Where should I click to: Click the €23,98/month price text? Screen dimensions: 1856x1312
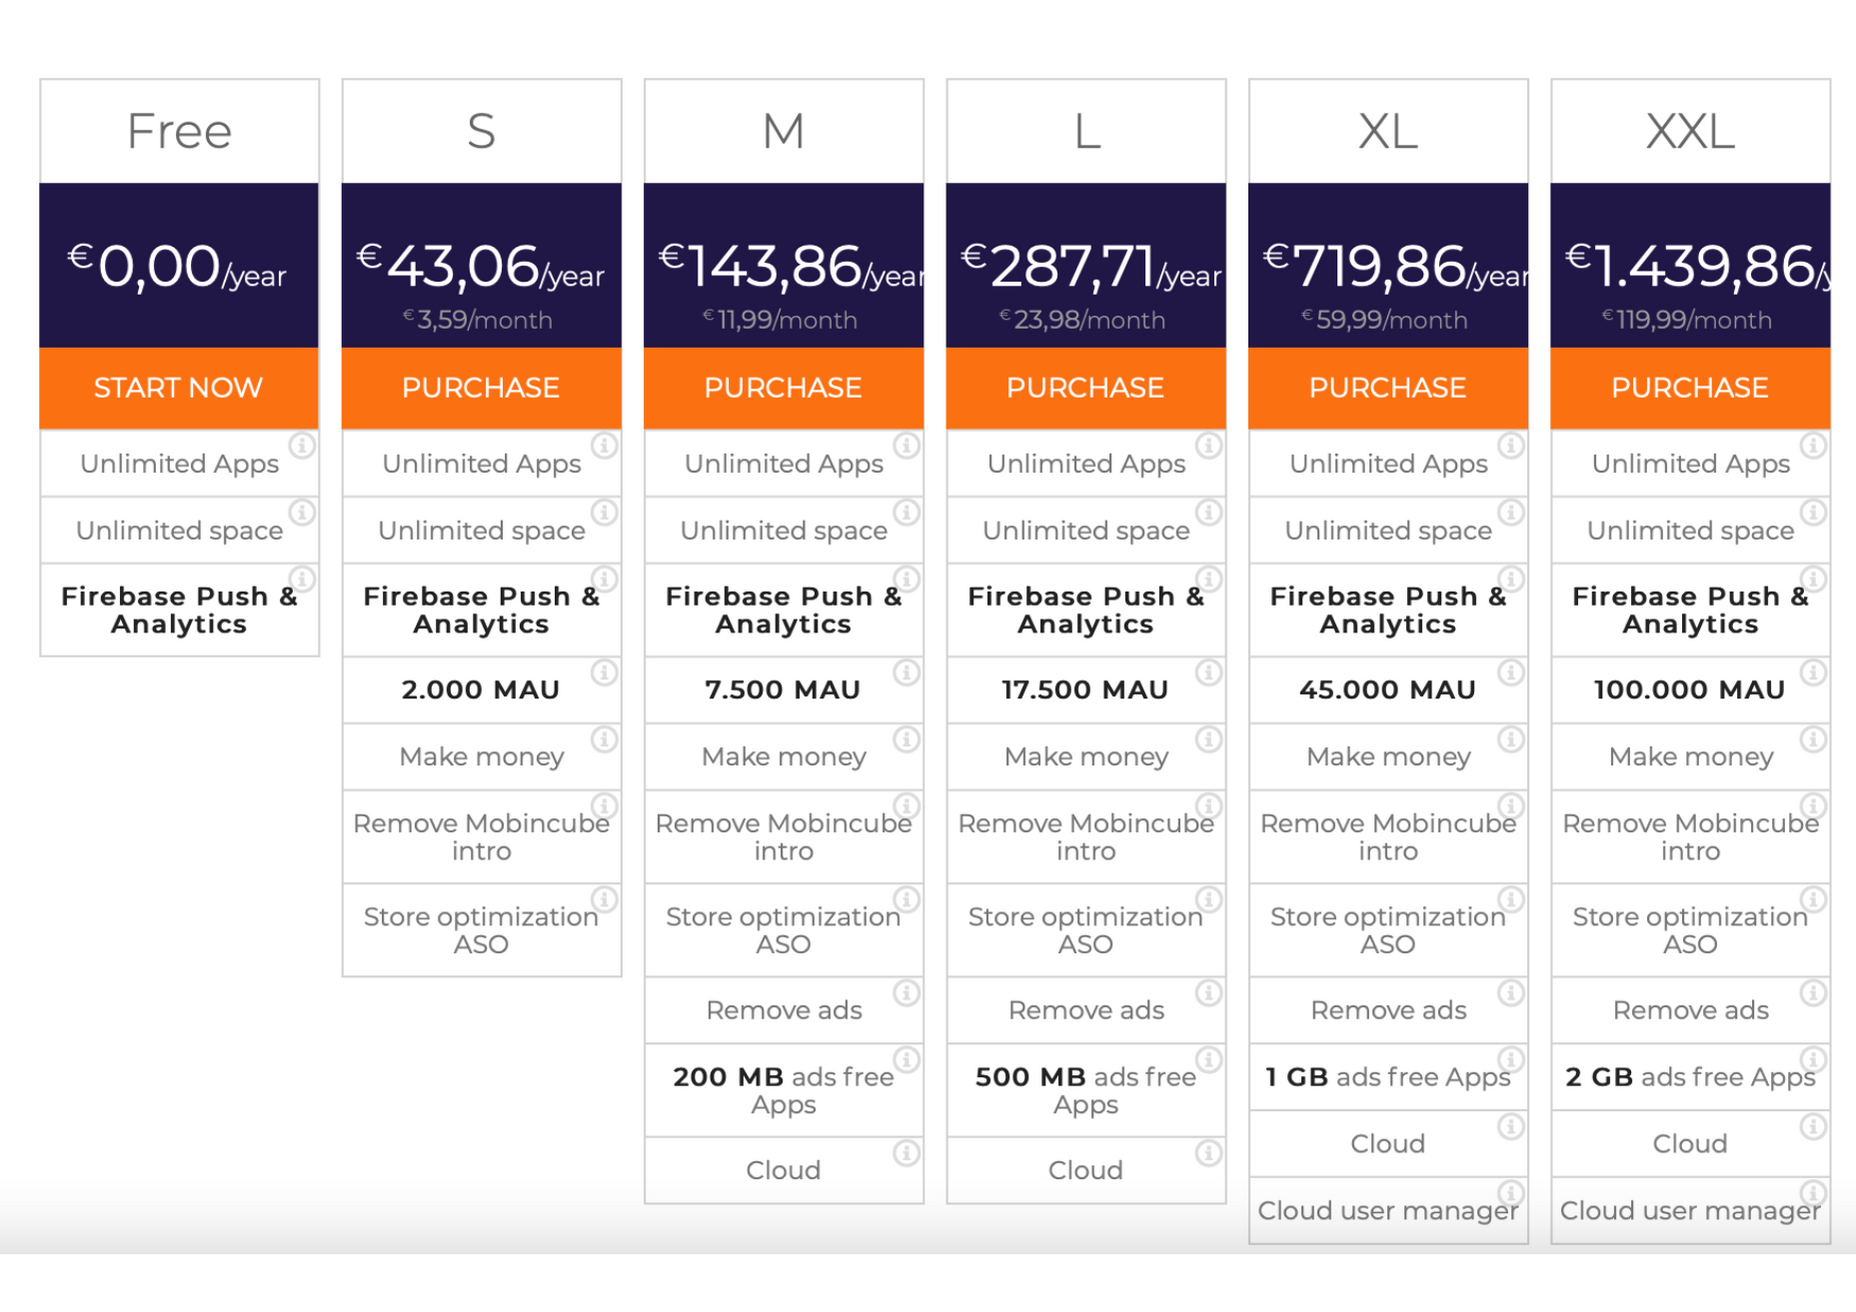coord(1083,320)
